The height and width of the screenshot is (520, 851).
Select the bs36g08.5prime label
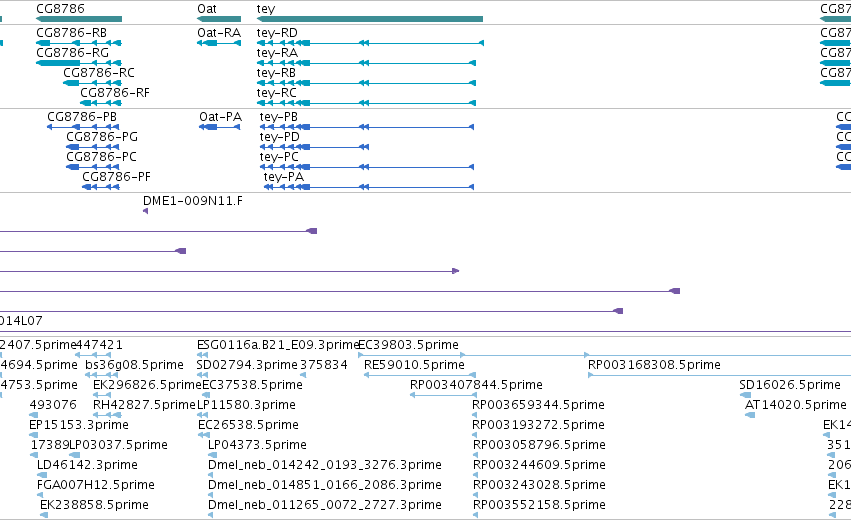[135, 365]
